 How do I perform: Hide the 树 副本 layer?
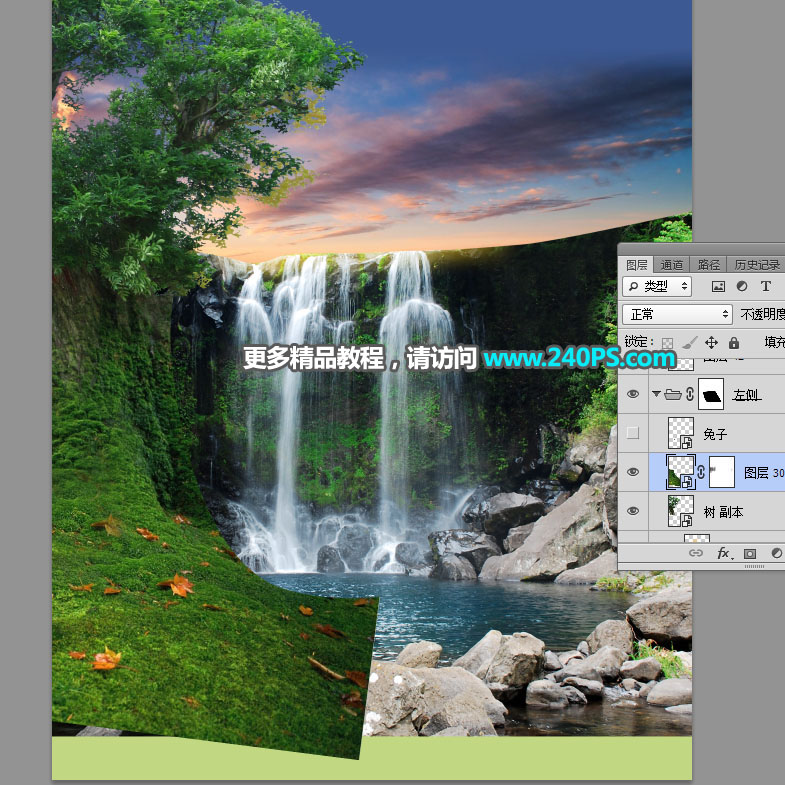point(633,511)
